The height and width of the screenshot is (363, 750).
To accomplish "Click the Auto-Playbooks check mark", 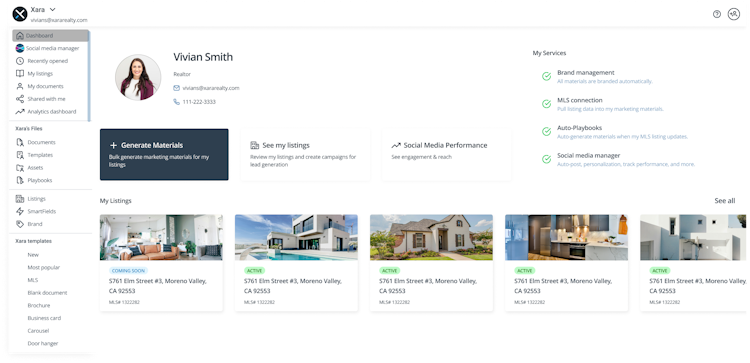I will [x=546, y=132].
